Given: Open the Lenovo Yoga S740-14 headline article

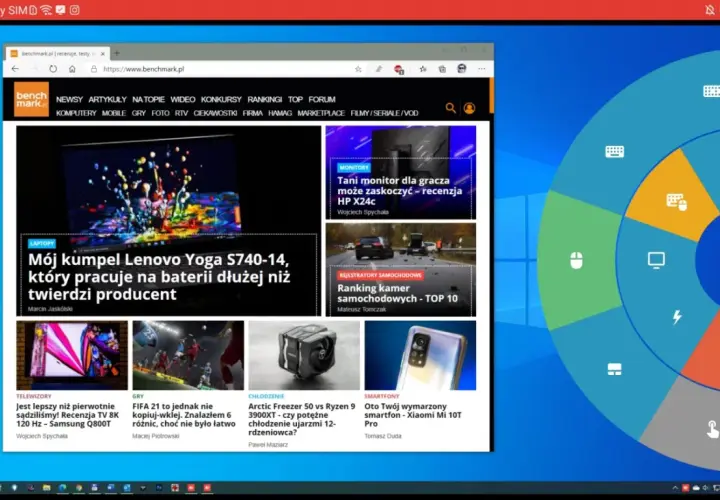Looking at the screenshot, I should pos(159,277).
